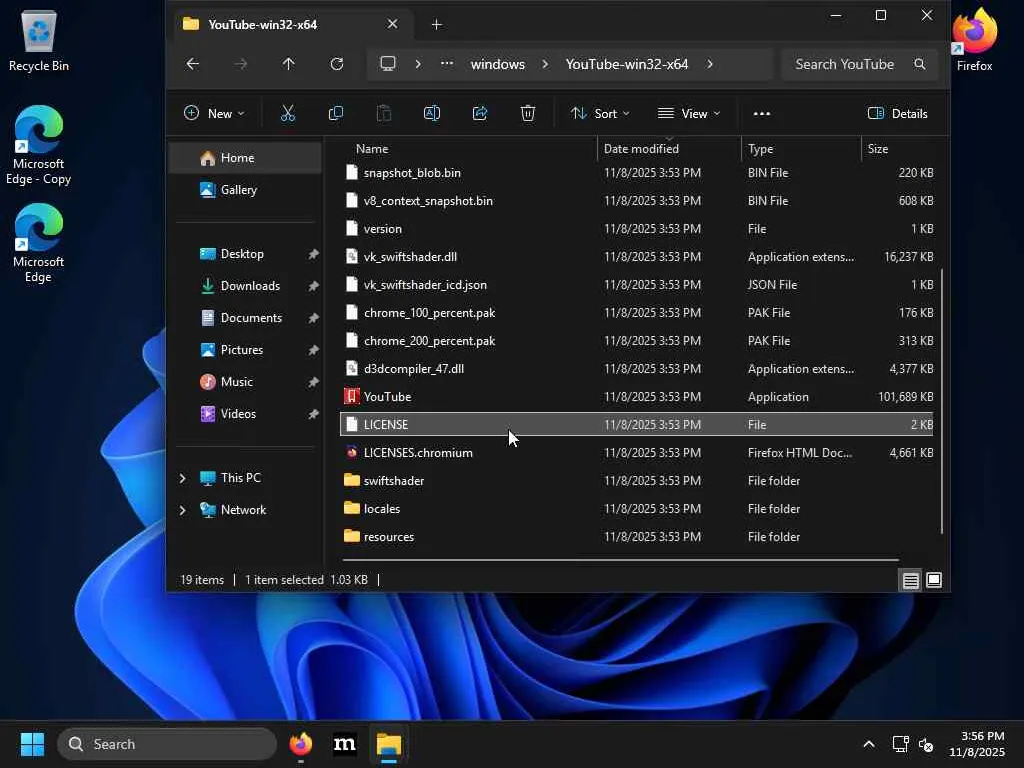The image size is (1024, 768).
Task: Click the Rename icon in toolbar
Action: click(432, 114)
